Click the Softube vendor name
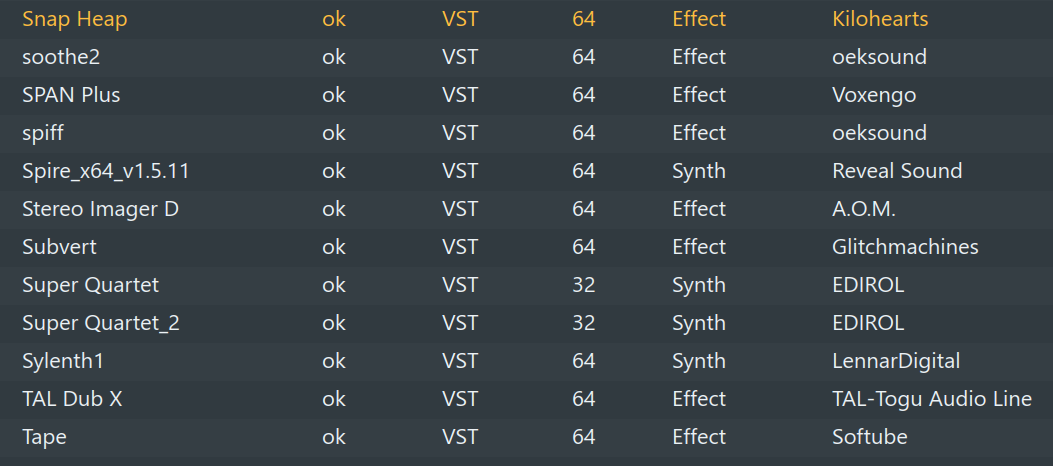 (x=870, y=437)
